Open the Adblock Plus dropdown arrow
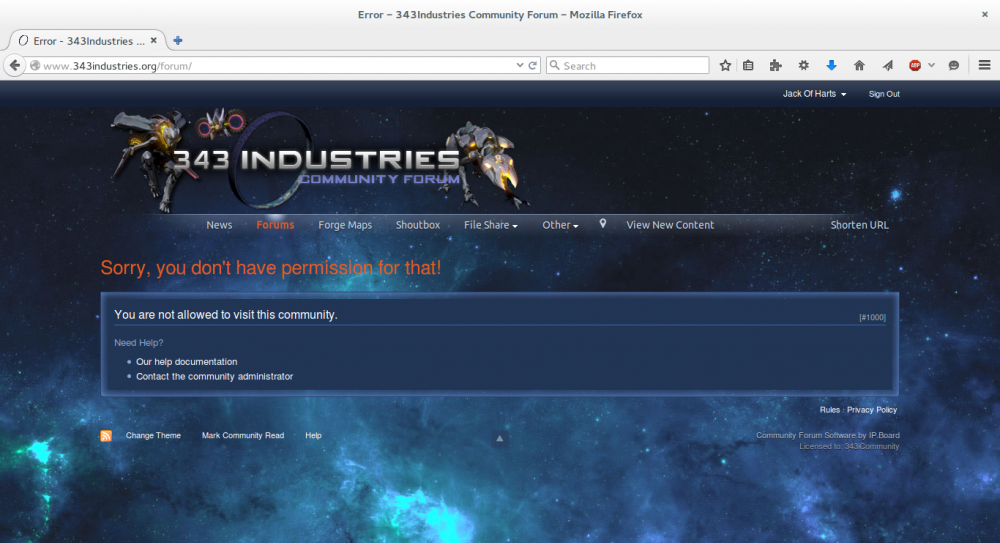 click(932, 65)
